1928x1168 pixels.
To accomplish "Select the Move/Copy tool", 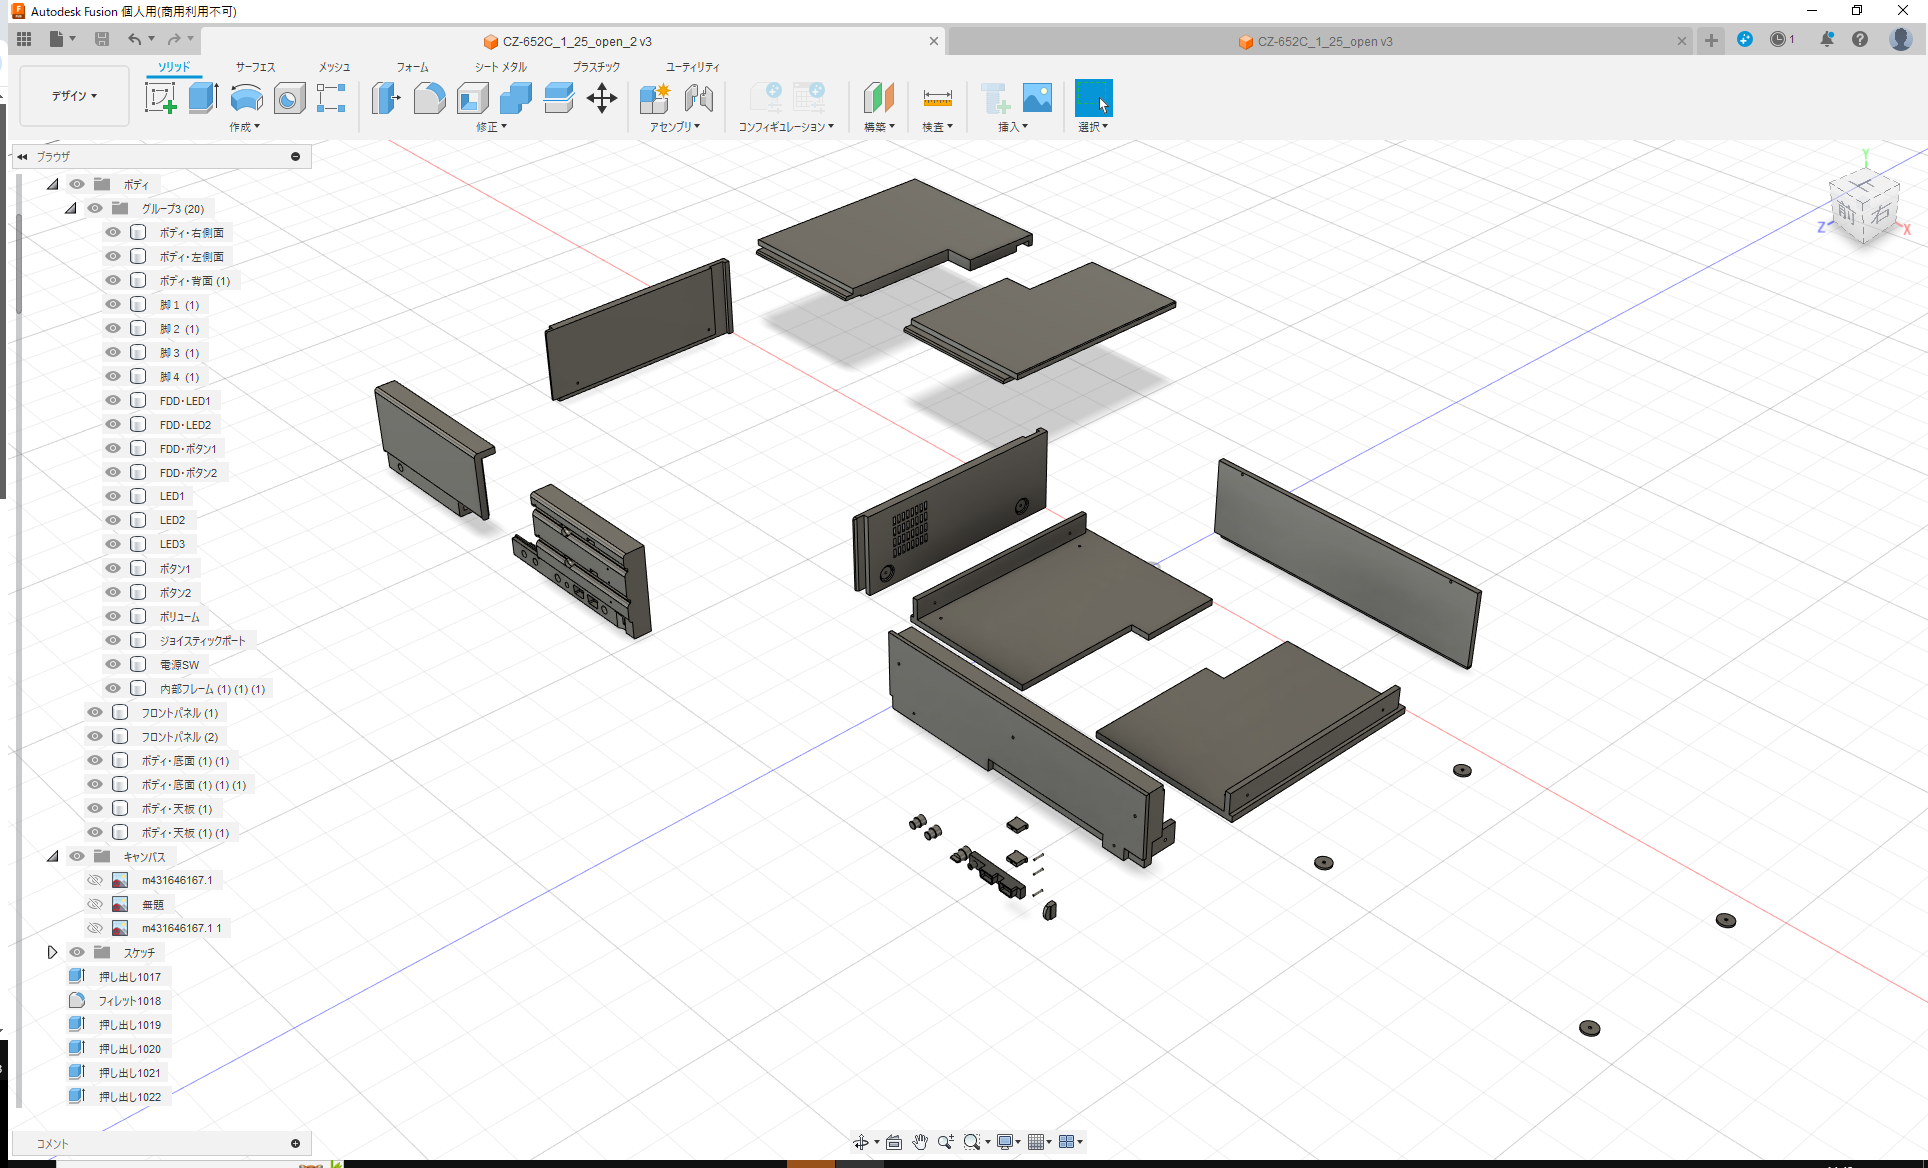I will click(x=602, y=97).
